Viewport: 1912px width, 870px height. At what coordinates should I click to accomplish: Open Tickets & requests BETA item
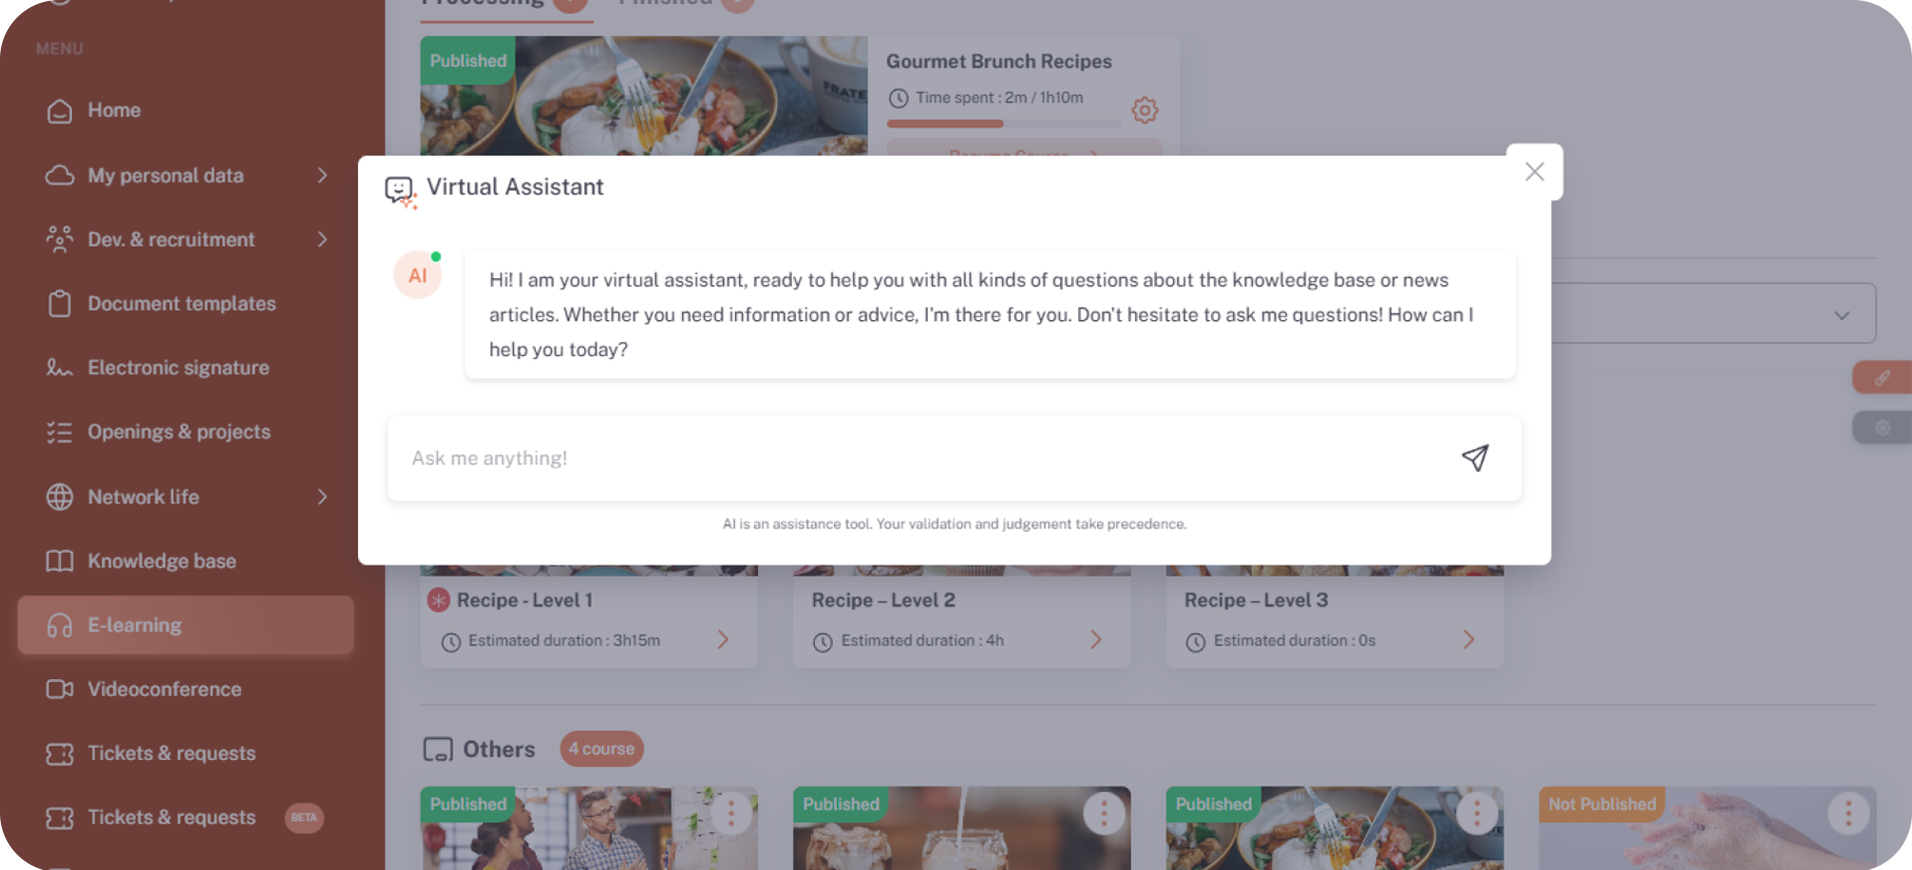(171, 818)
